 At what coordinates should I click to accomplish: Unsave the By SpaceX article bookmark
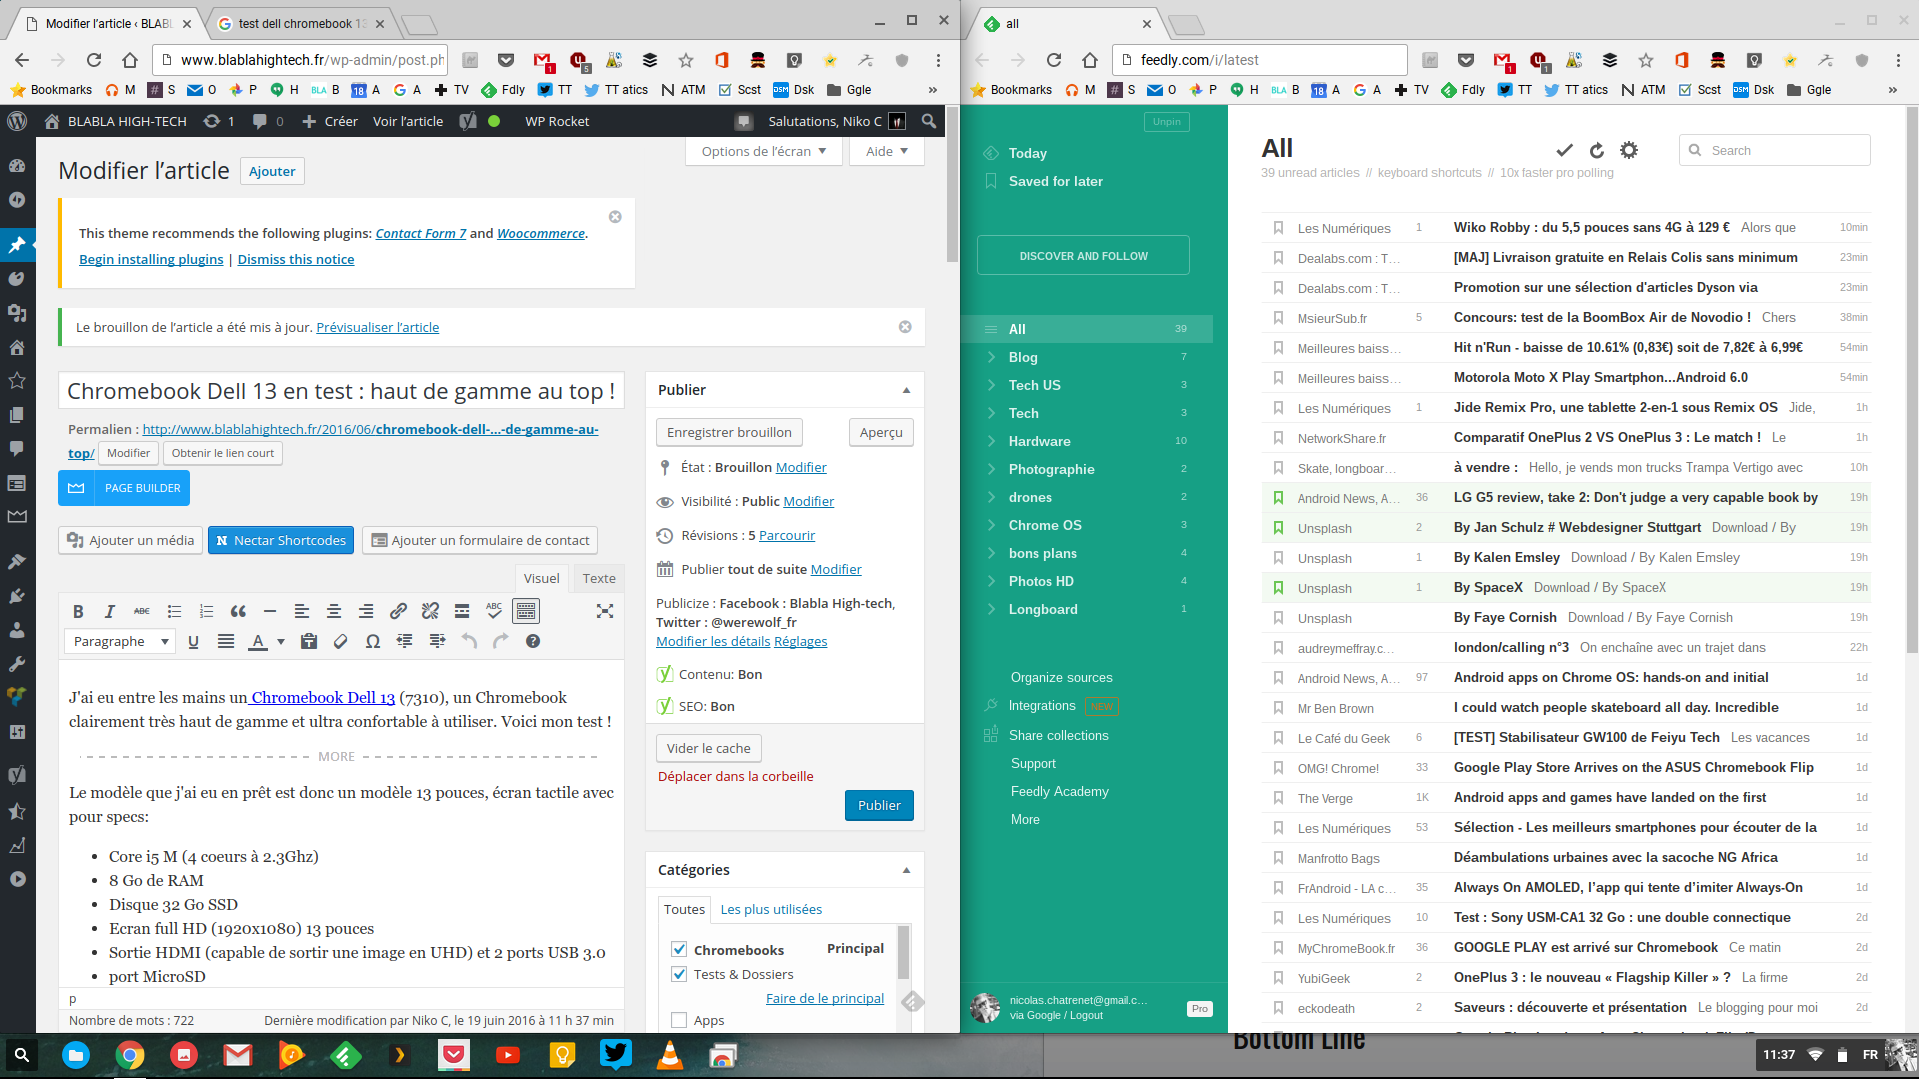tap(1278, 588)
